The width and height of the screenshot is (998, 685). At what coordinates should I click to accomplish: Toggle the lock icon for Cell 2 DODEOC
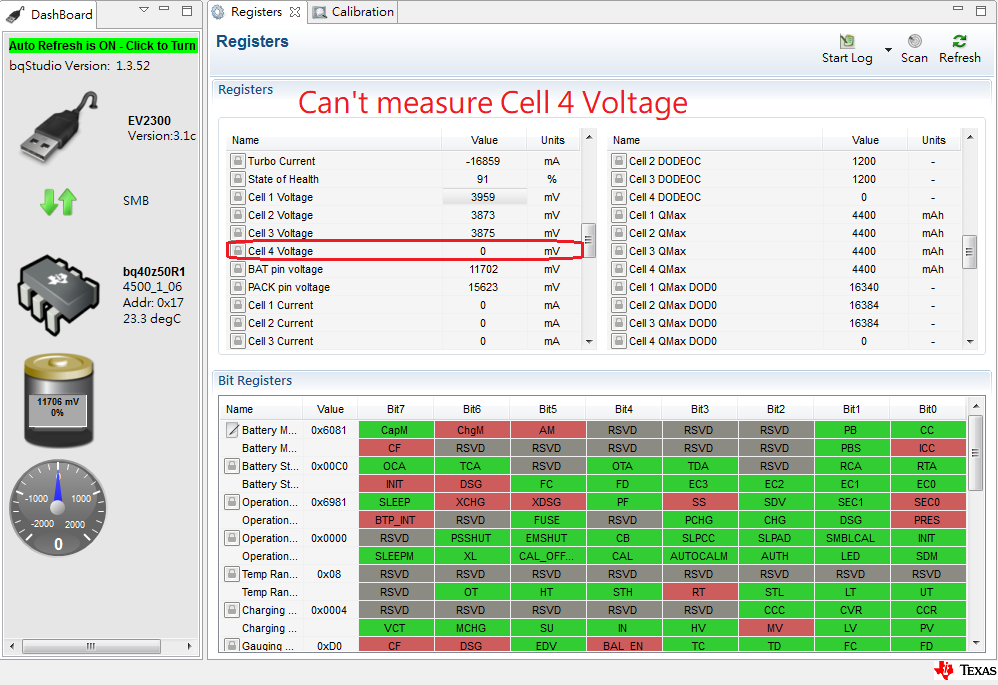tap(618, 161)
